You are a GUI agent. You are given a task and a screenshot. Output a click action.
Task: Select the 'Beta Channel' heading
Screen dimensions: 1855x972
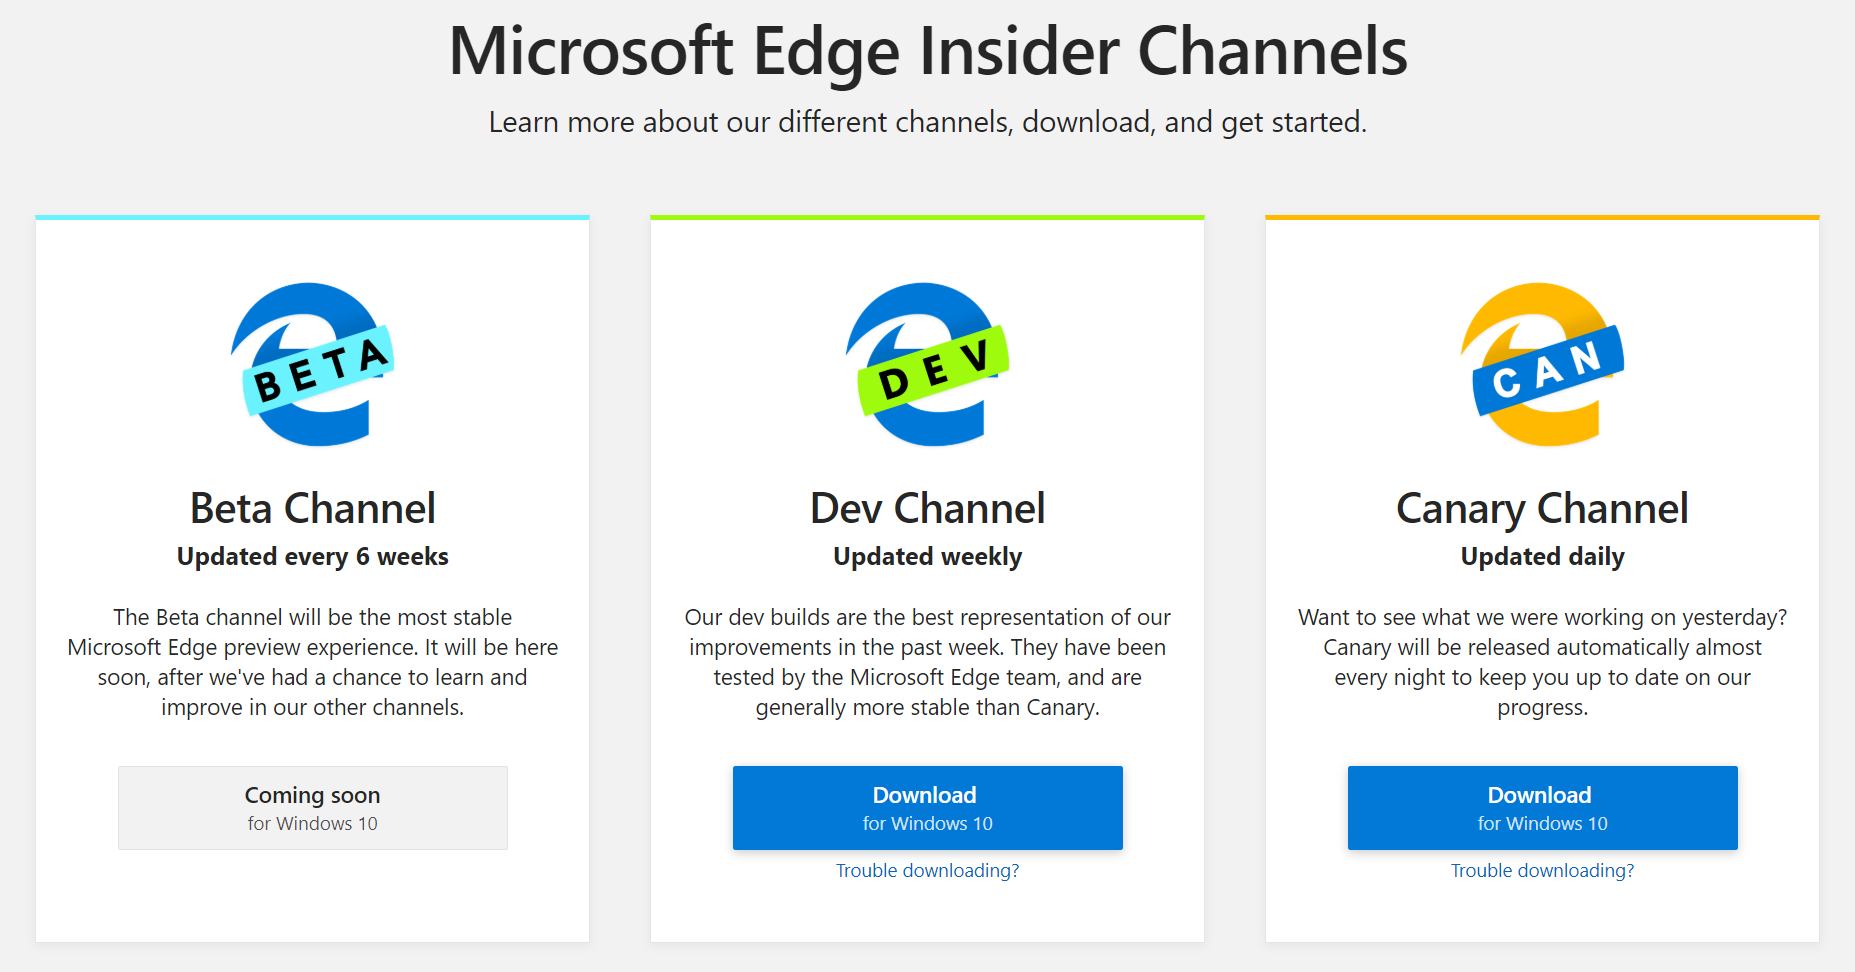[x=312, y=509]
